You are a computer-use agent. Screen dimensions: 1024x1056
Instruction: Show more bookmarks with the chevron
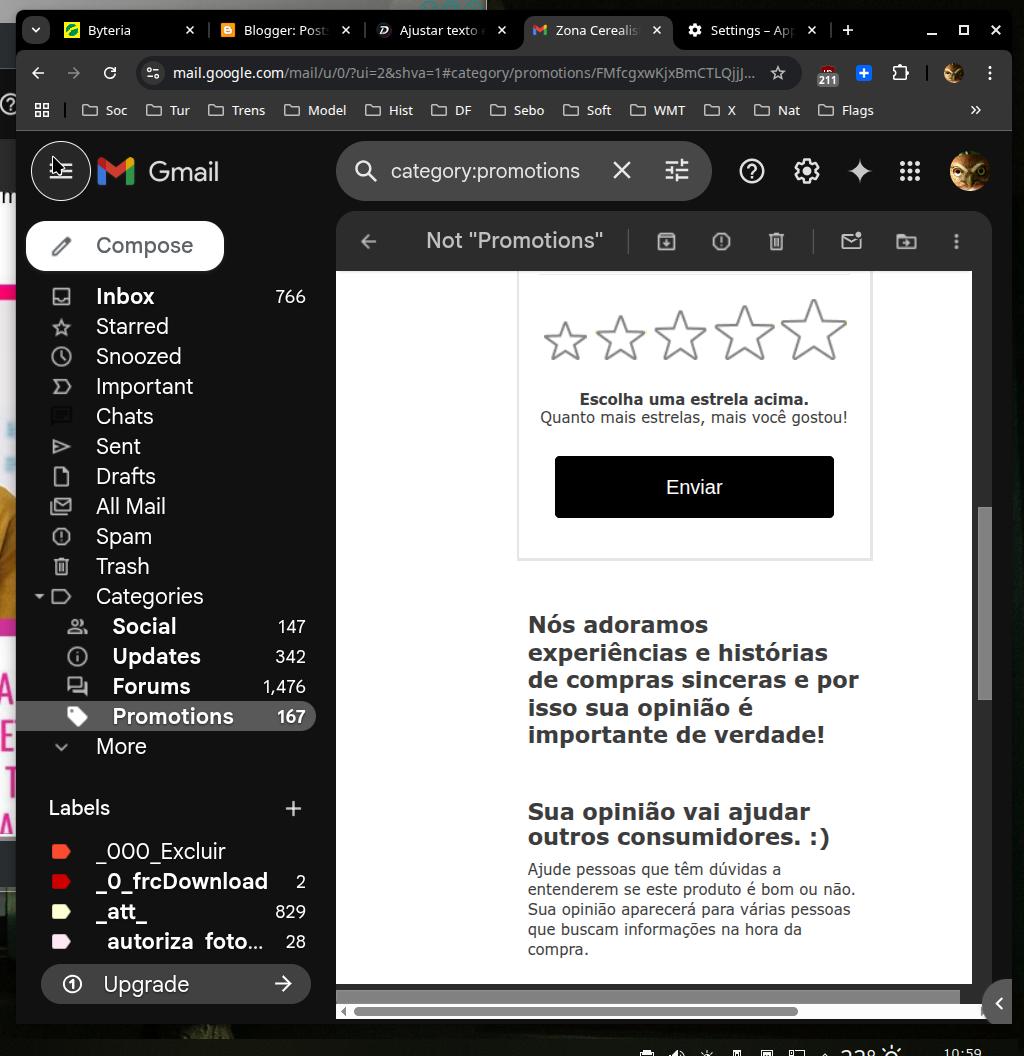pyautogui.click(x=975, y=110)
